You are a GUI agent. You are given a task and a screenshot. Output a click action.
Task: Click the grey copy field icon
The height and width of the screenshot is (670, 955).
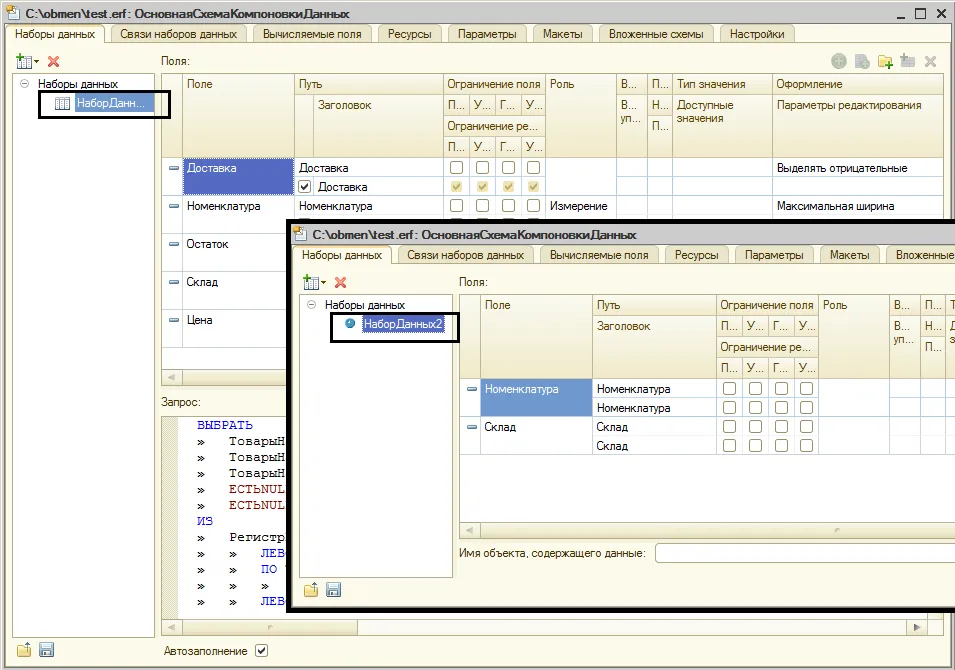[x=862, y=61]
